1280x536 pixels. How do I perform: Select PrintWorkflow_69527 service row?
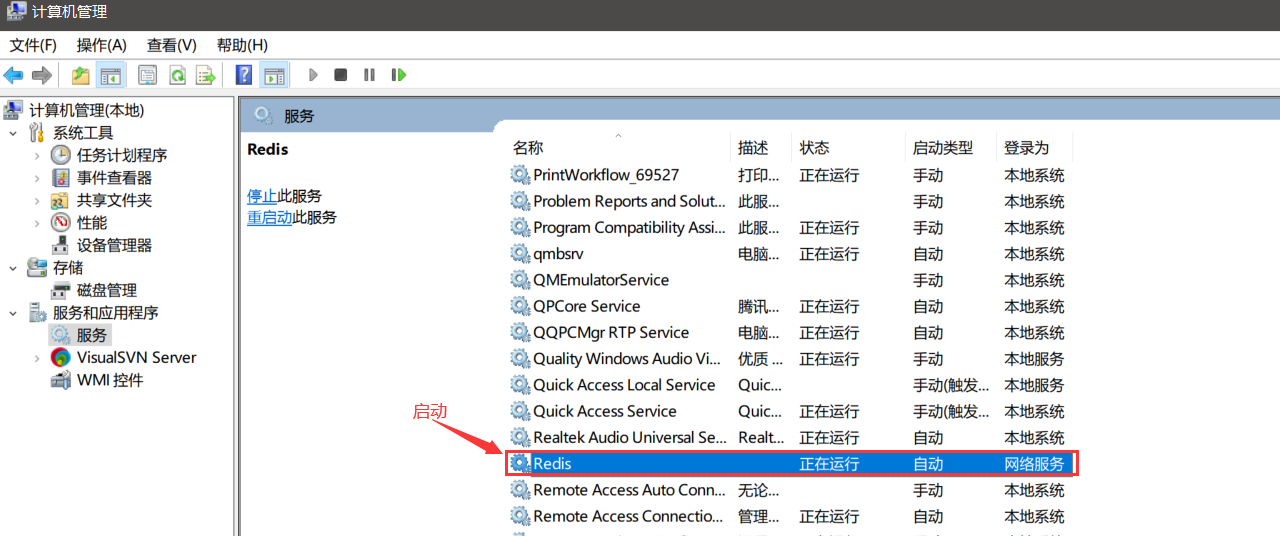point(790,175)
